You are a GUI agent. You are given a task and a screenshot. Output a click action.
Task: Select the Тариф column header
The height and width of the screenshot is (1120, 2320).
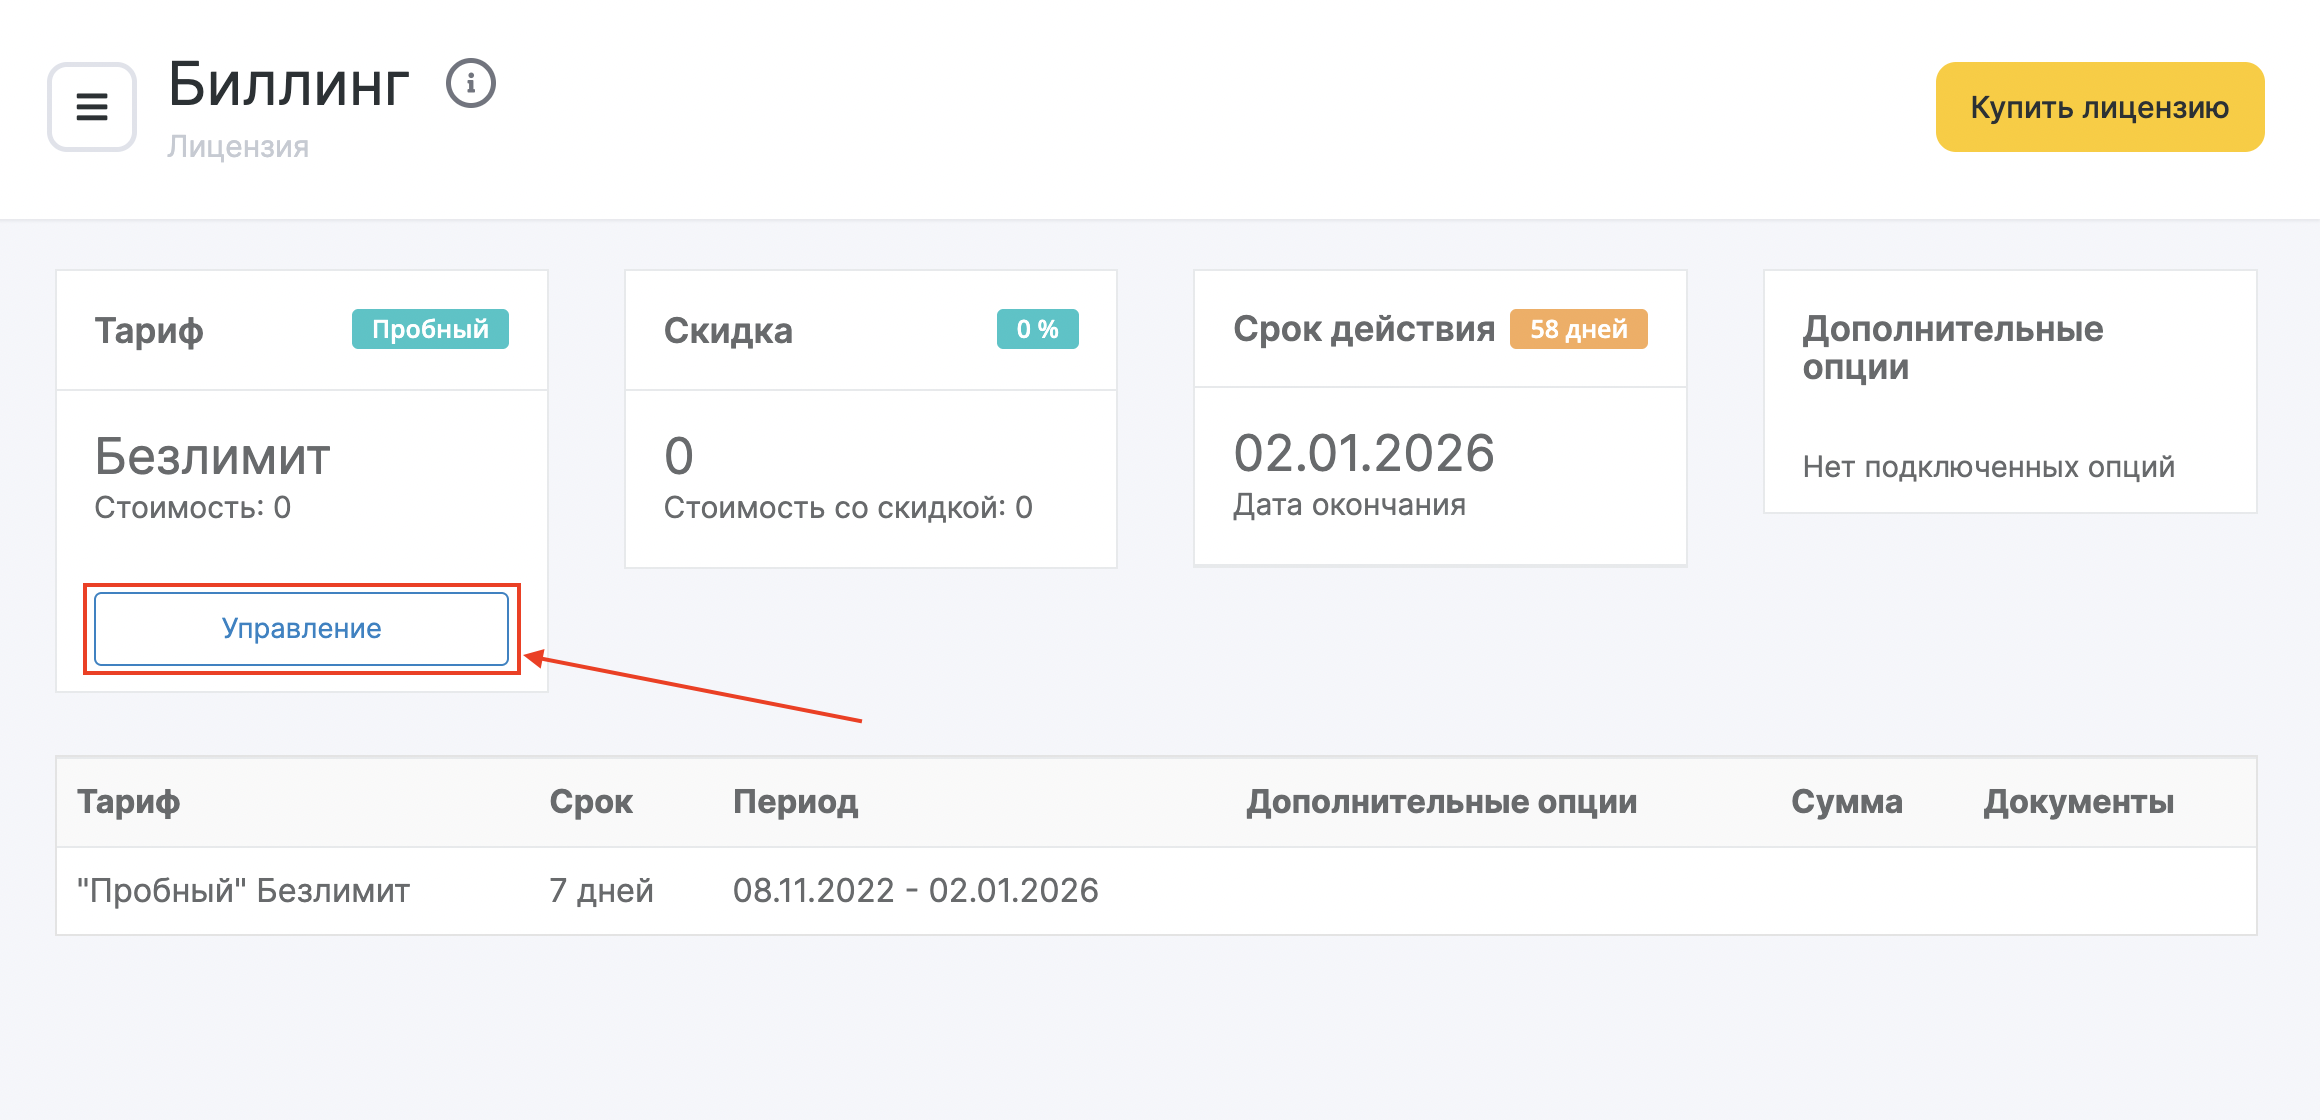(x=129, y=801)
